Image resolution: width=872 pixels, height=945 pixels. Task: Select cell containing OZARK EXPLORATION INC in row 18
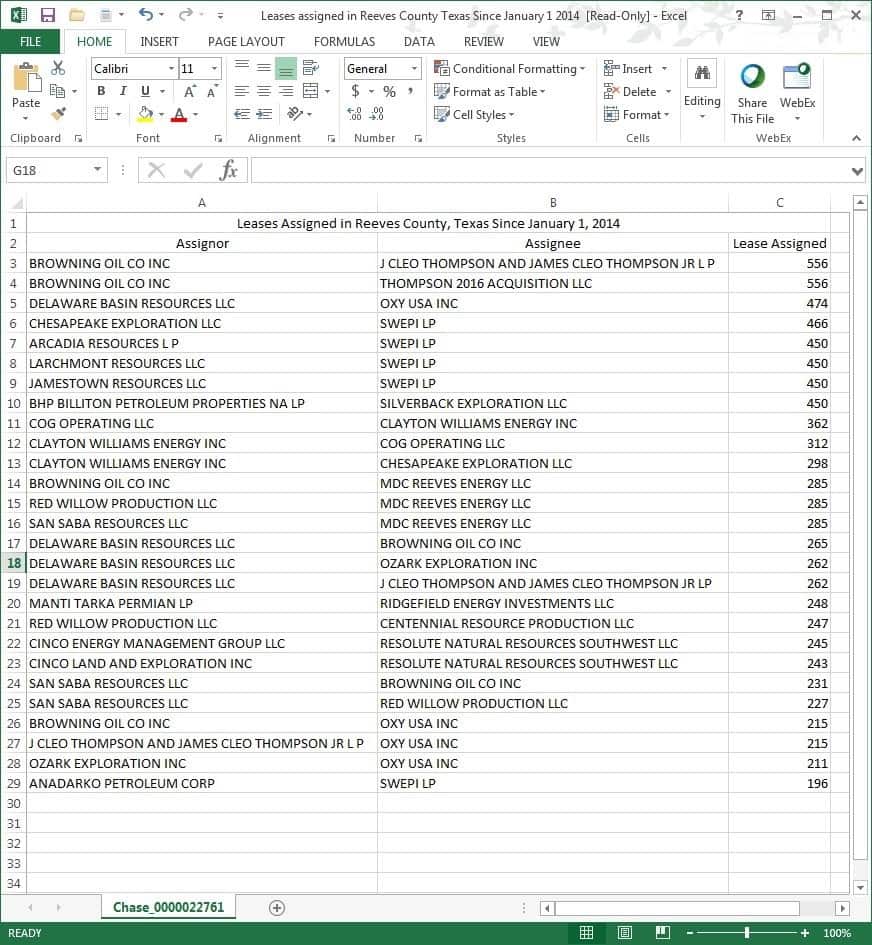(553, 564)
